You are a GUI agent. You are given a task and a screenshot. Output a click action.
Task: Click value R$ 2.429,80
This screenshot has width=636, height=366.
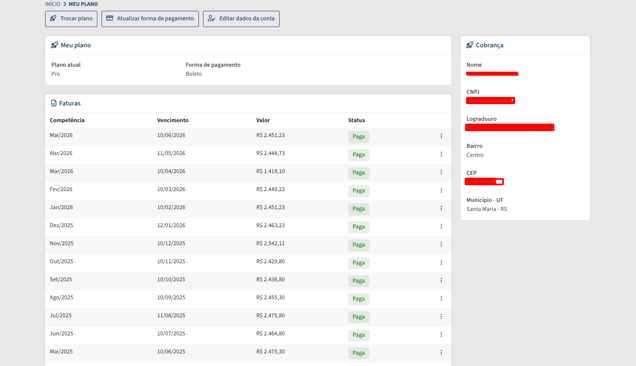[271, 261]
